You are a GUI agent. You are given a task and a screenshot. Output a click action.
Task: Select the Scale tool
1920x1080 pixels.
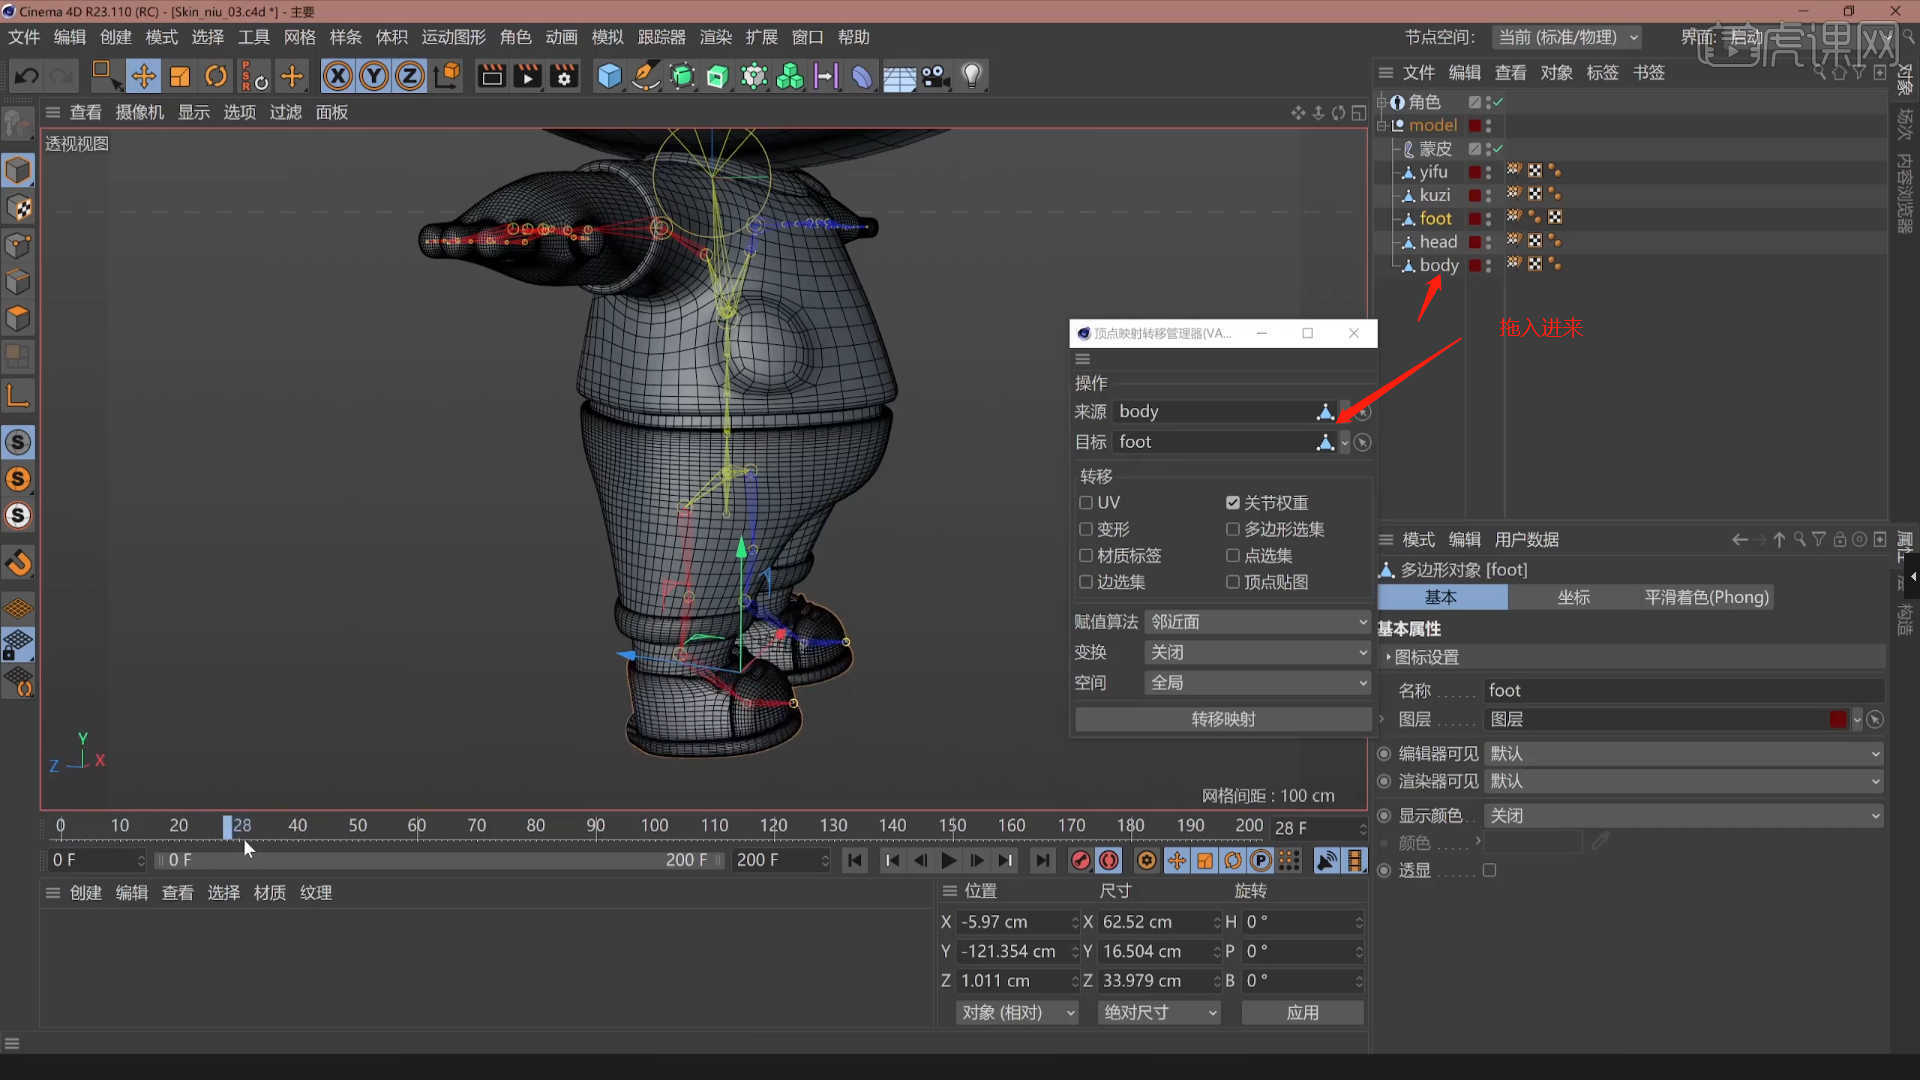(180, 75)
